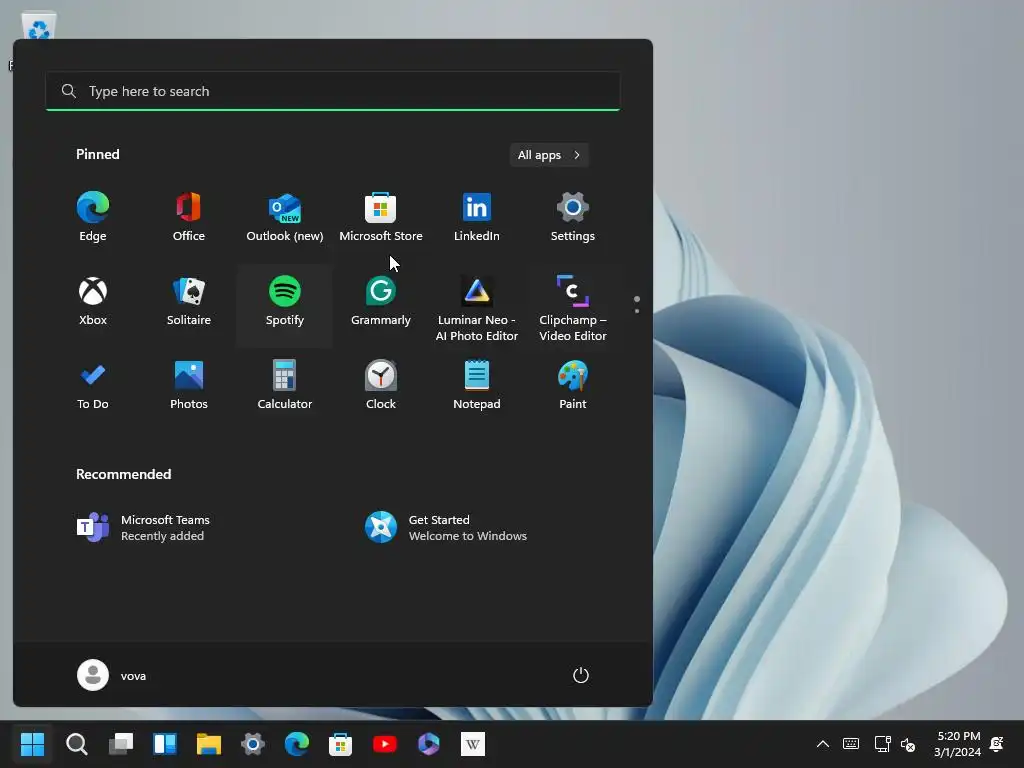Open the Power options button
The width and height of the screenshot is (1024, 768).
tap(581, 675)
